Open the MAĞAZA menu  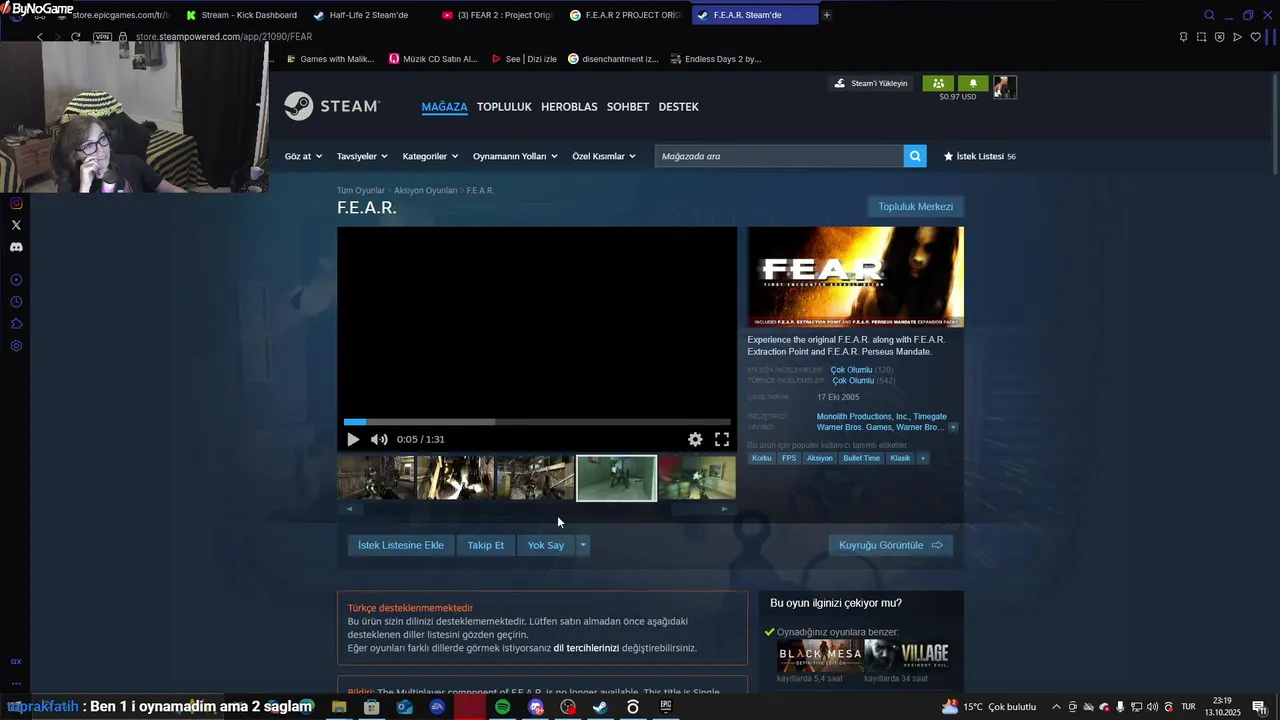[x=444, y=107]
